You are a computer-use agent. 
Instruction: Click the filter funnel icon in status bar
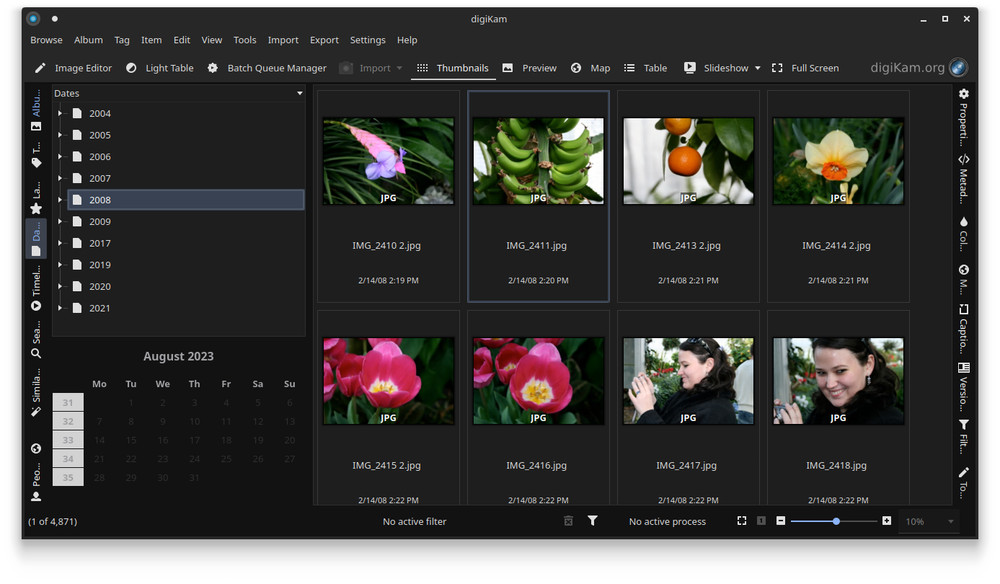click(x=592, y=521)
